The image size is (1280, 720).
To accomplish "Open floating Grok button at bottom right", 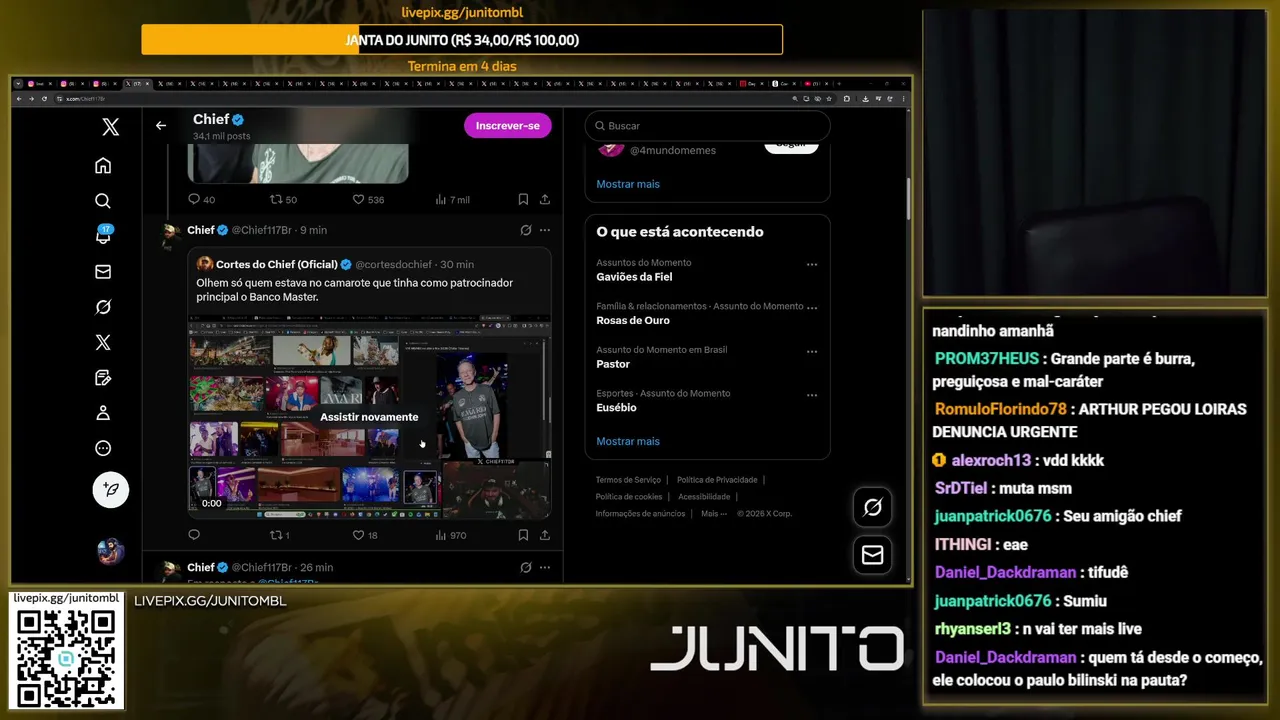I will pos(872,508).
